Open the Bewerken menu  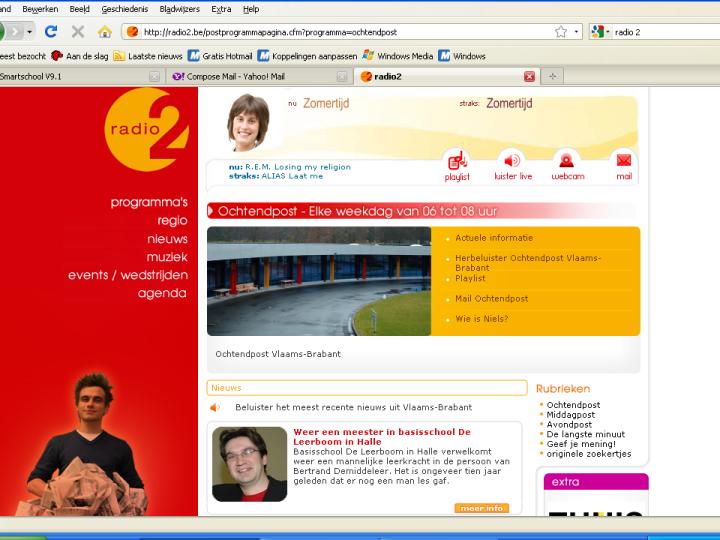(40, 9)
